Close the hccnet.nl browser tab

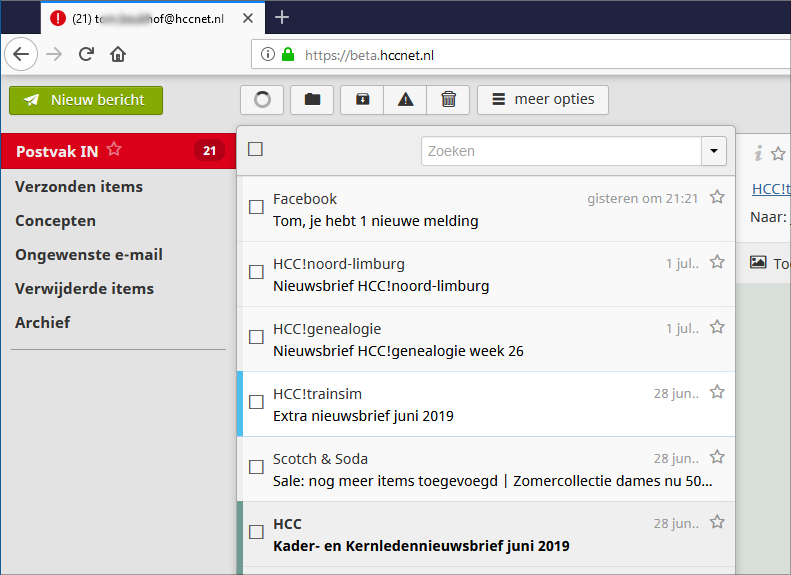(x=248, y=19)
